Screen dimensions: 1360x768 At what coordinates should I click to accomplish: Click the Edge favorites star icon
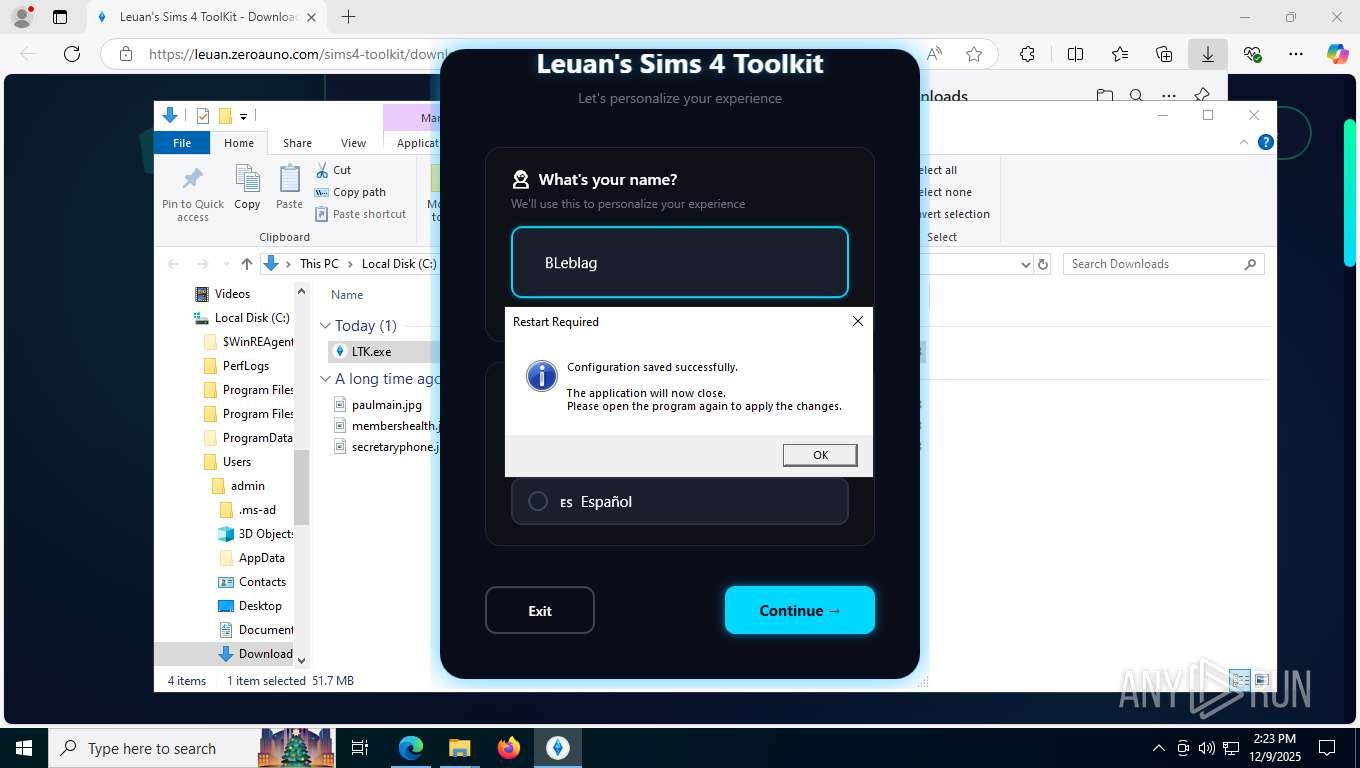(x=973, y=54)
